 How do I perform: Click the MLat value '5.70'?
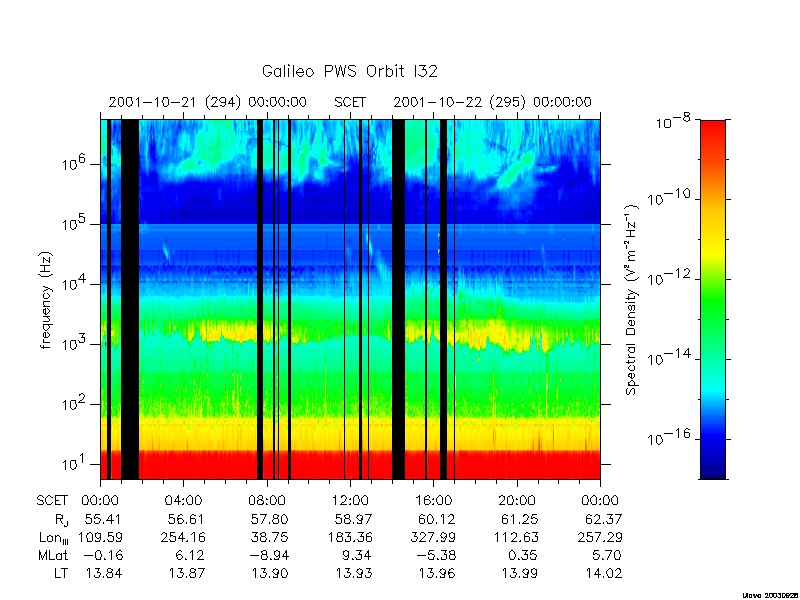click(x=607, y=555)
